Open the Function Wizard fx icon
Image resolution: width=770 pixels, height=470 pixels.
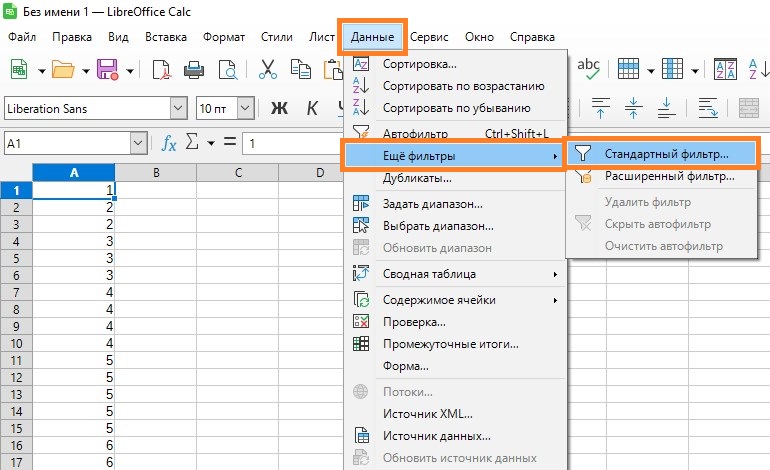(169, 144)
